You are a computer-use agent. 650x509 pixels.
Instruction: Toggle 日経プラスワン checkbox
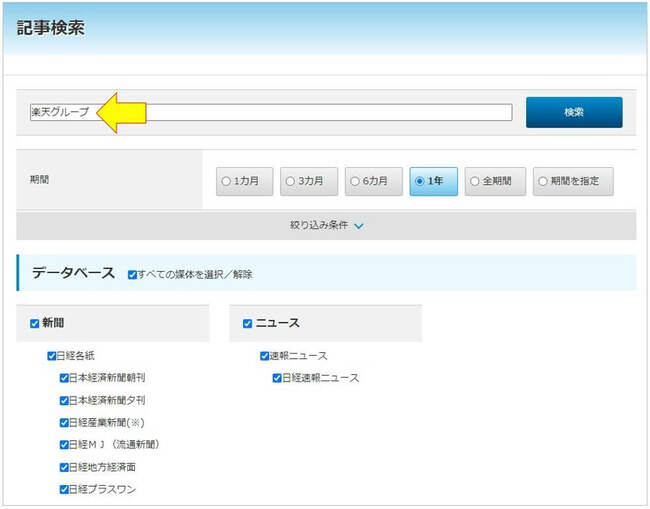[64, 490]
